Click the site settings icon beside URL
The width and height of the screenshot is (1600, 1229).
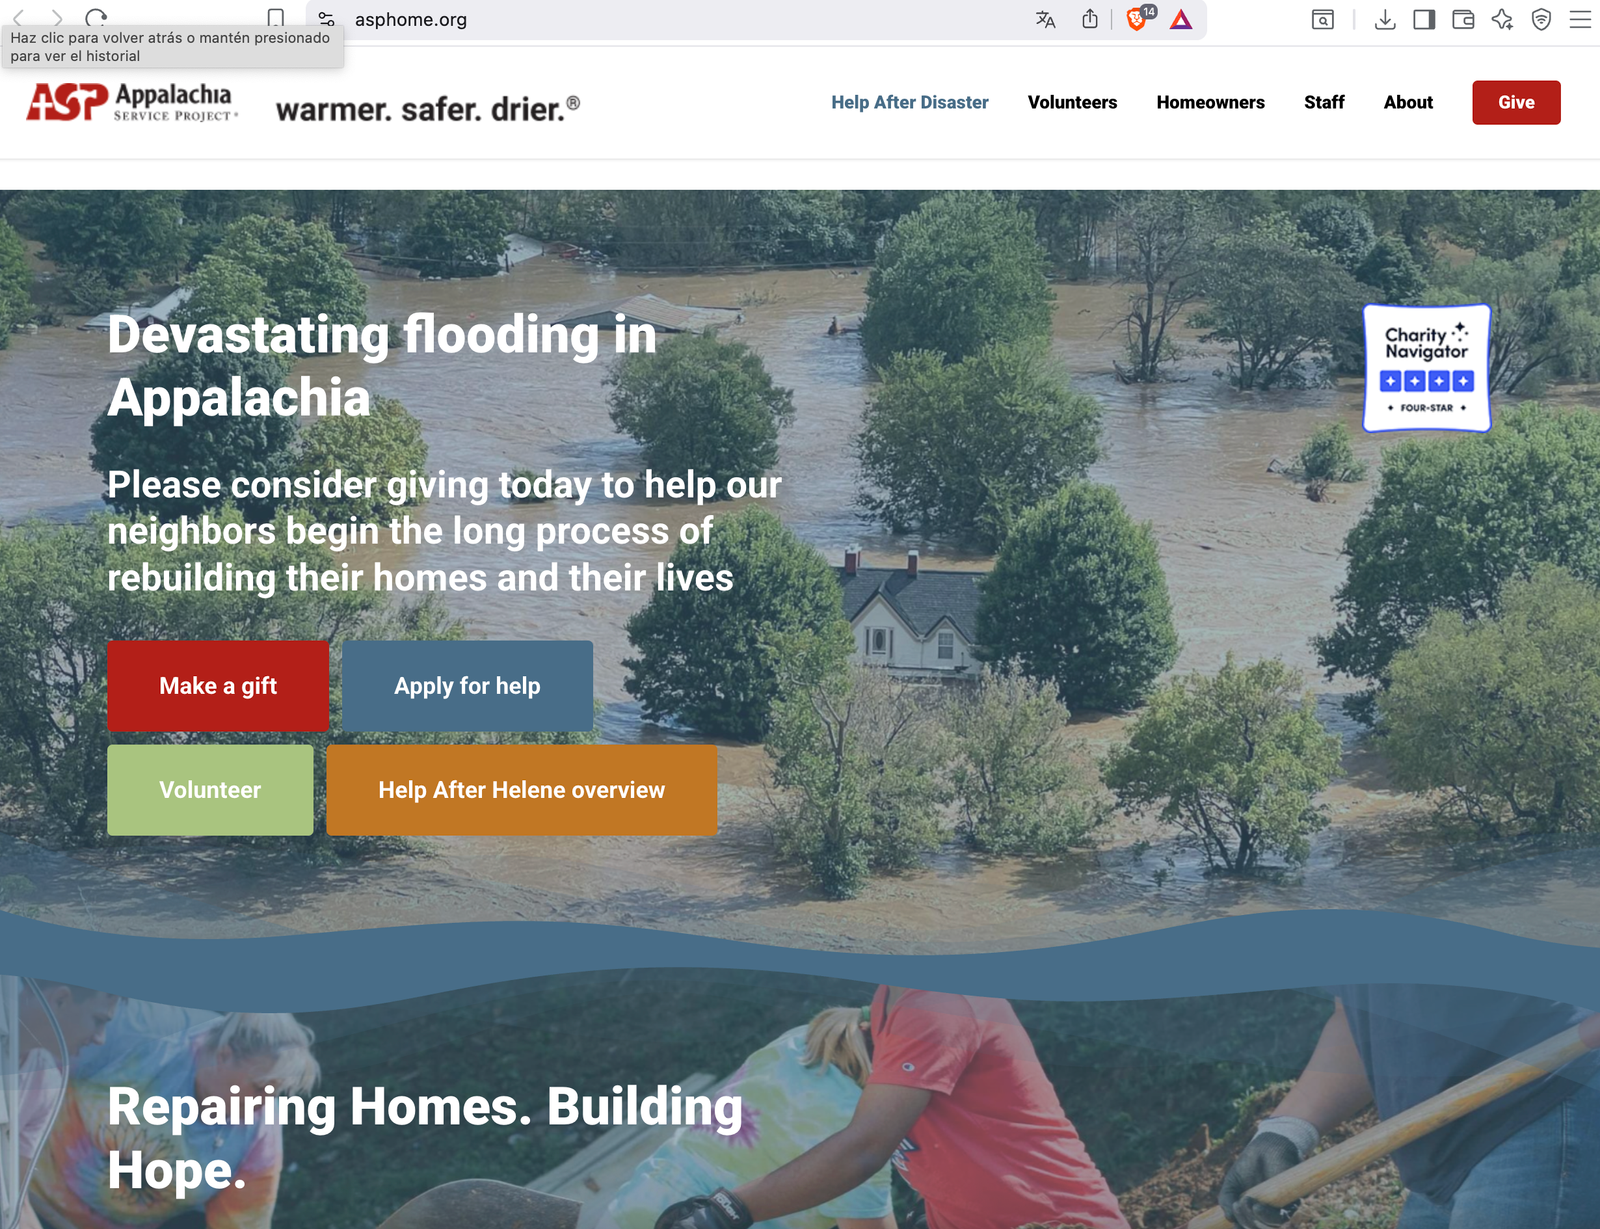pos(326,19)
